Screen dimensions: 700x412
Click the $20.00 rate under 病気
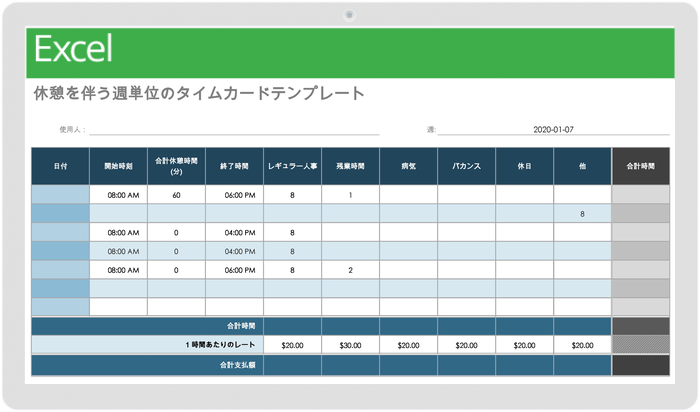tap(408, 345)
